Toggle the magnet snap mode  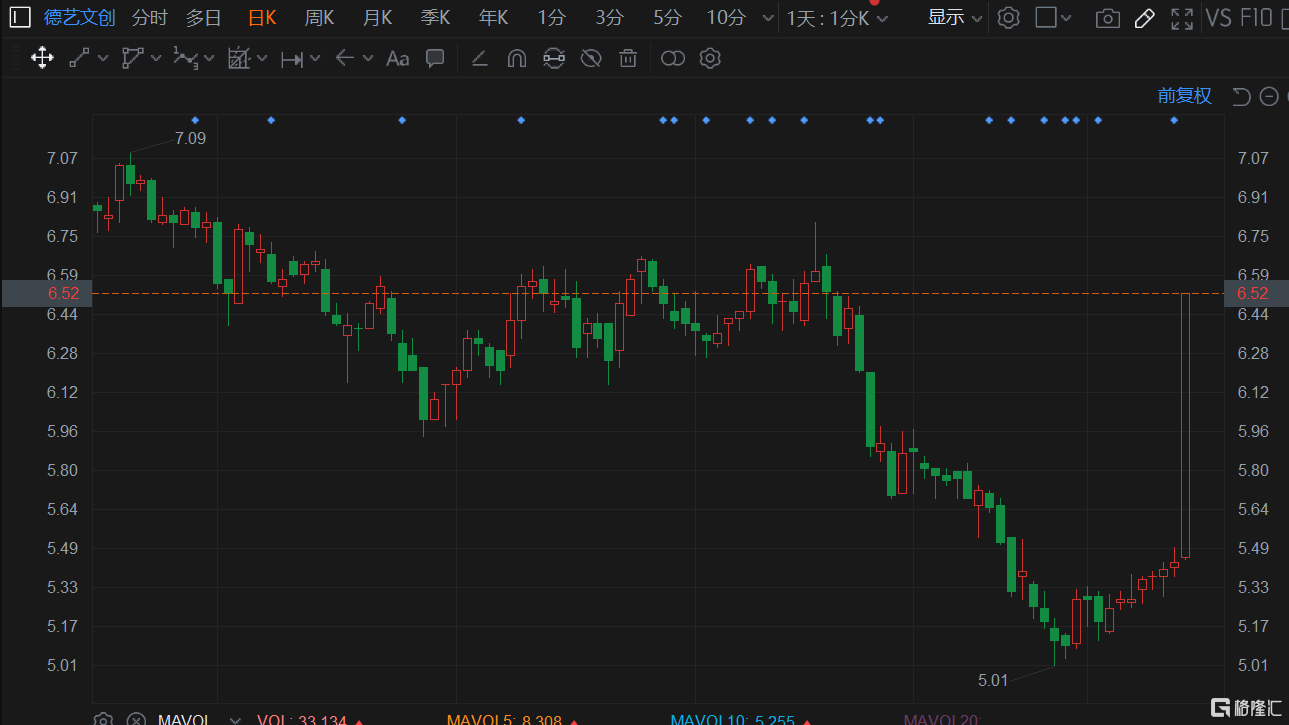point(516,58)
